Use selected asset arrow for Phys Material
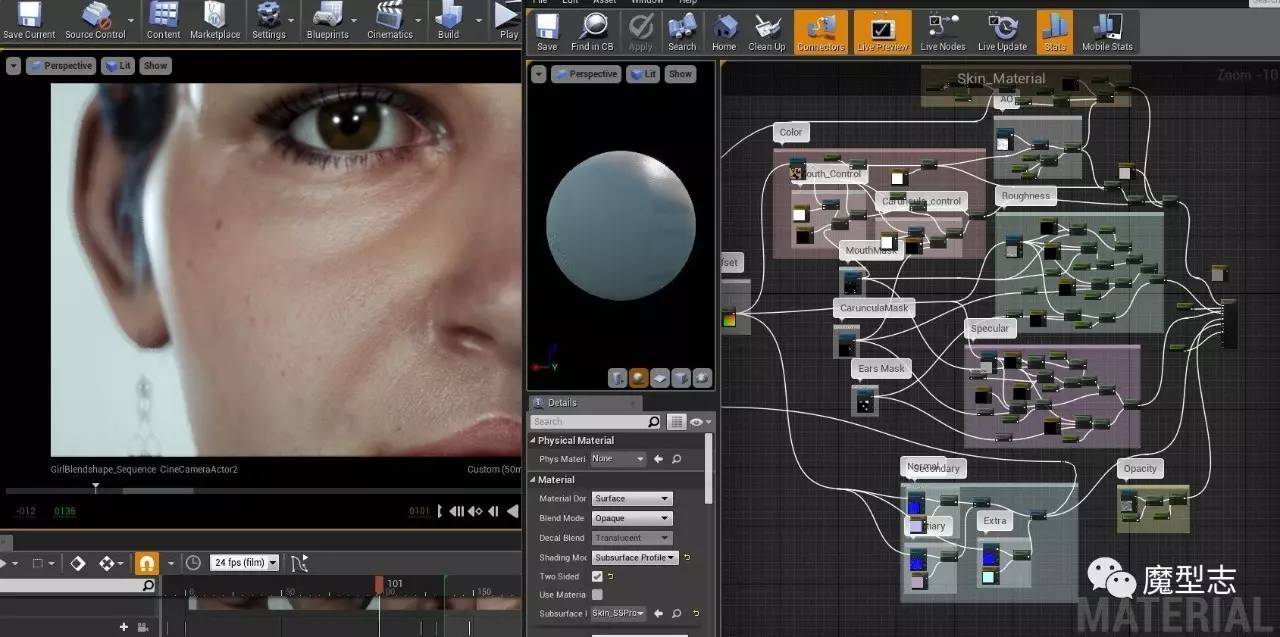This screenshot has height=637, width=1280. pos(658,459)
